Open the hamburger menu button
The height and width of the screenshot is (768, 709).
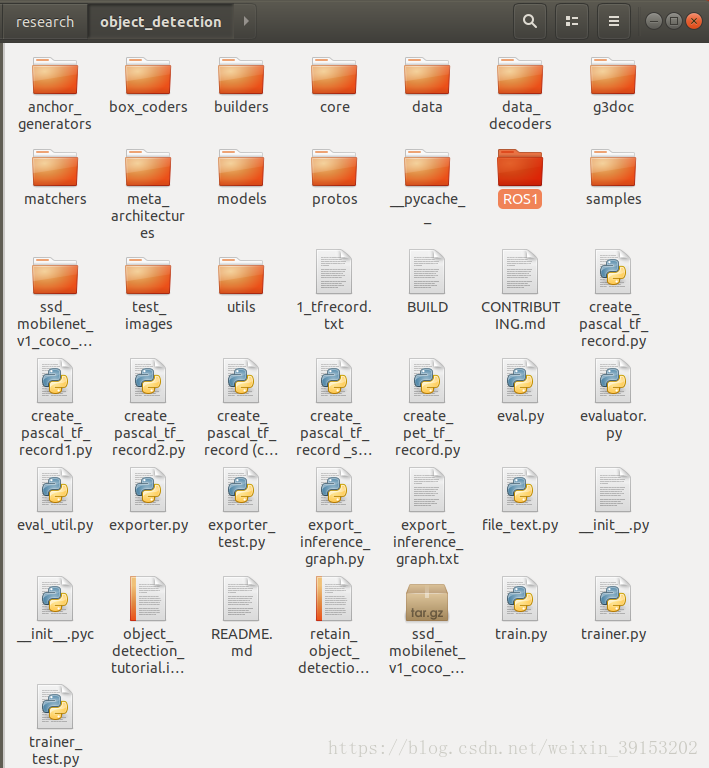click(614, 22)
